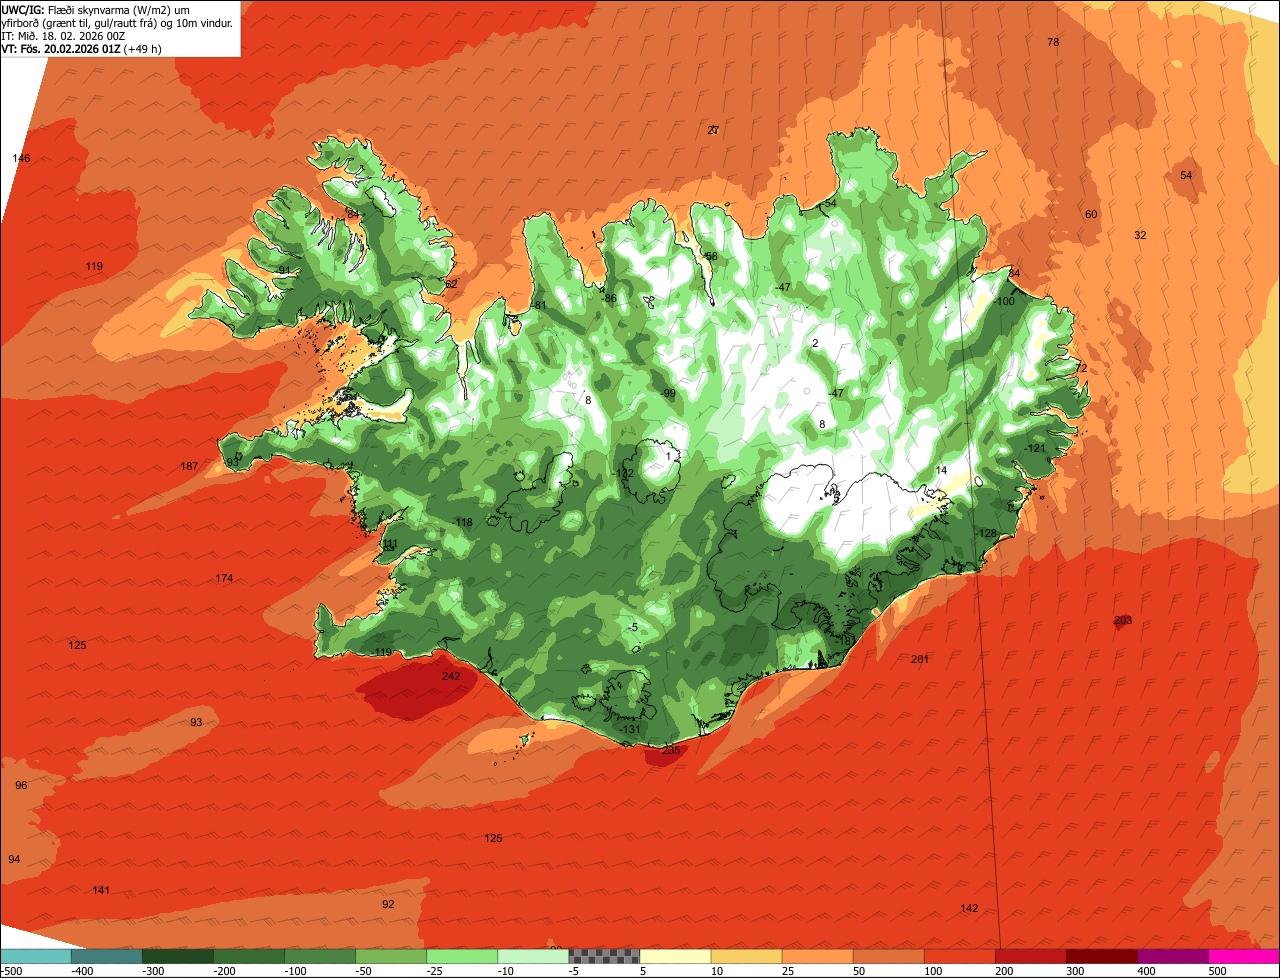Select the -131 value in southern Iceland
The image size is (1280, 978).
pos(630,729)
